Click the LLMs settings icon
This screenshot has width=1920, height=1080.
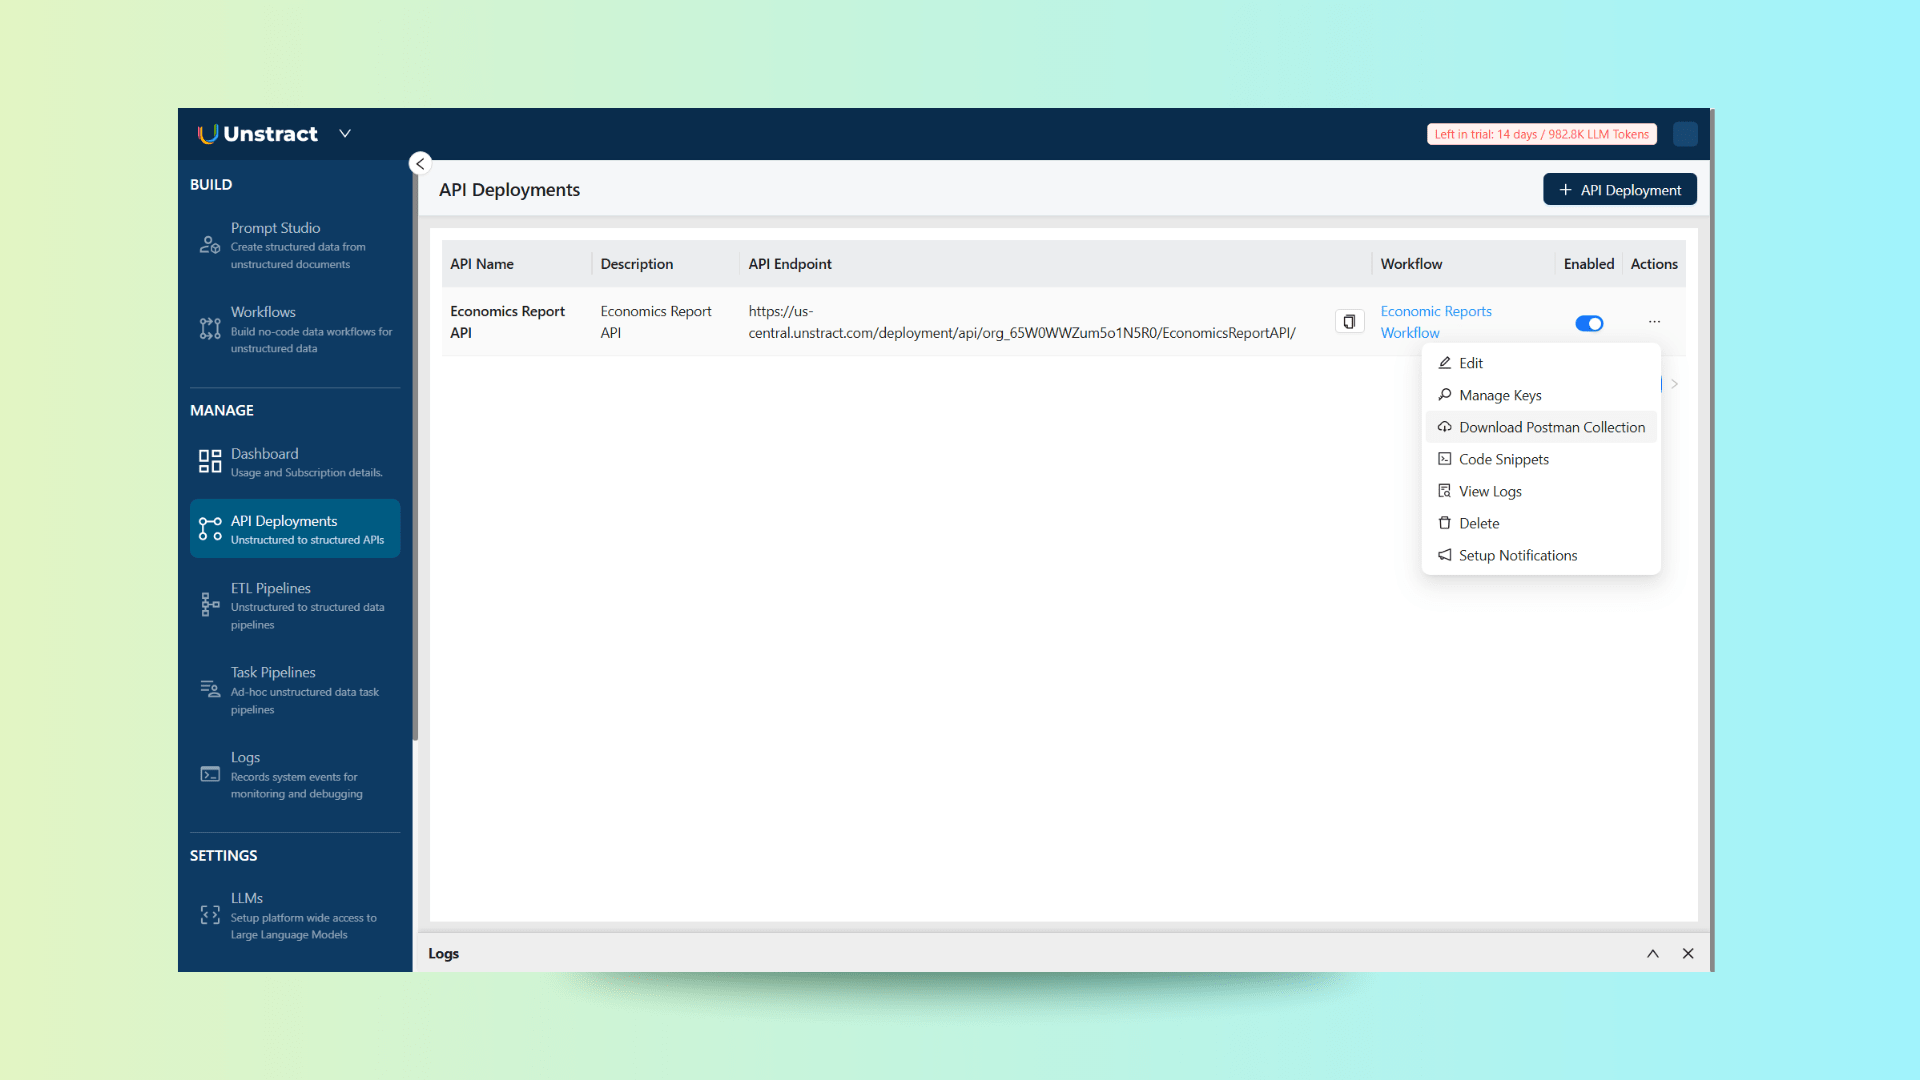tap(209, 914)
